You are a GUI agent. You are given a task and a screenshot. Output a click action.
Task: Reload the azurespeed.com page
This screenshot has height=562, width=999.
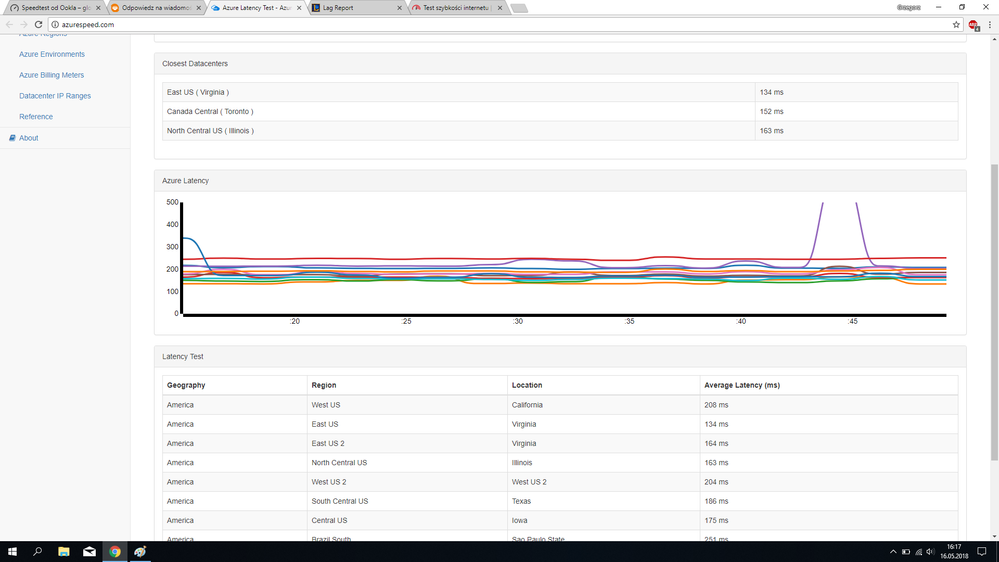pos(38,24)
